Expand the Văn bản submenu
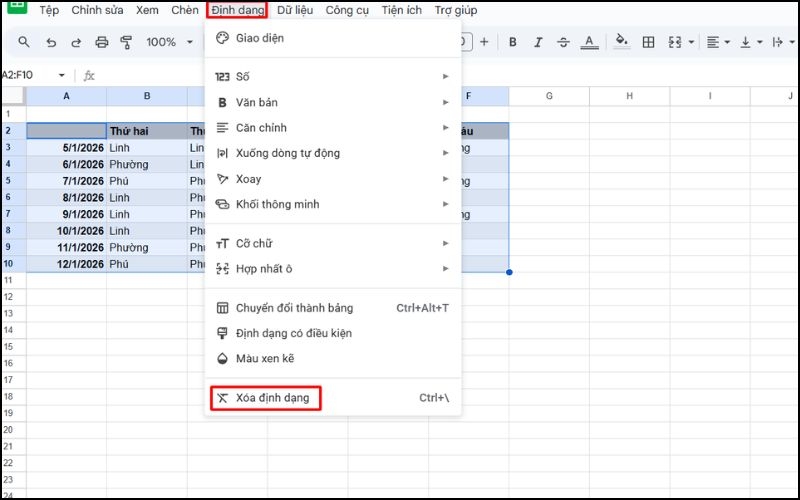 click(333, 103)
